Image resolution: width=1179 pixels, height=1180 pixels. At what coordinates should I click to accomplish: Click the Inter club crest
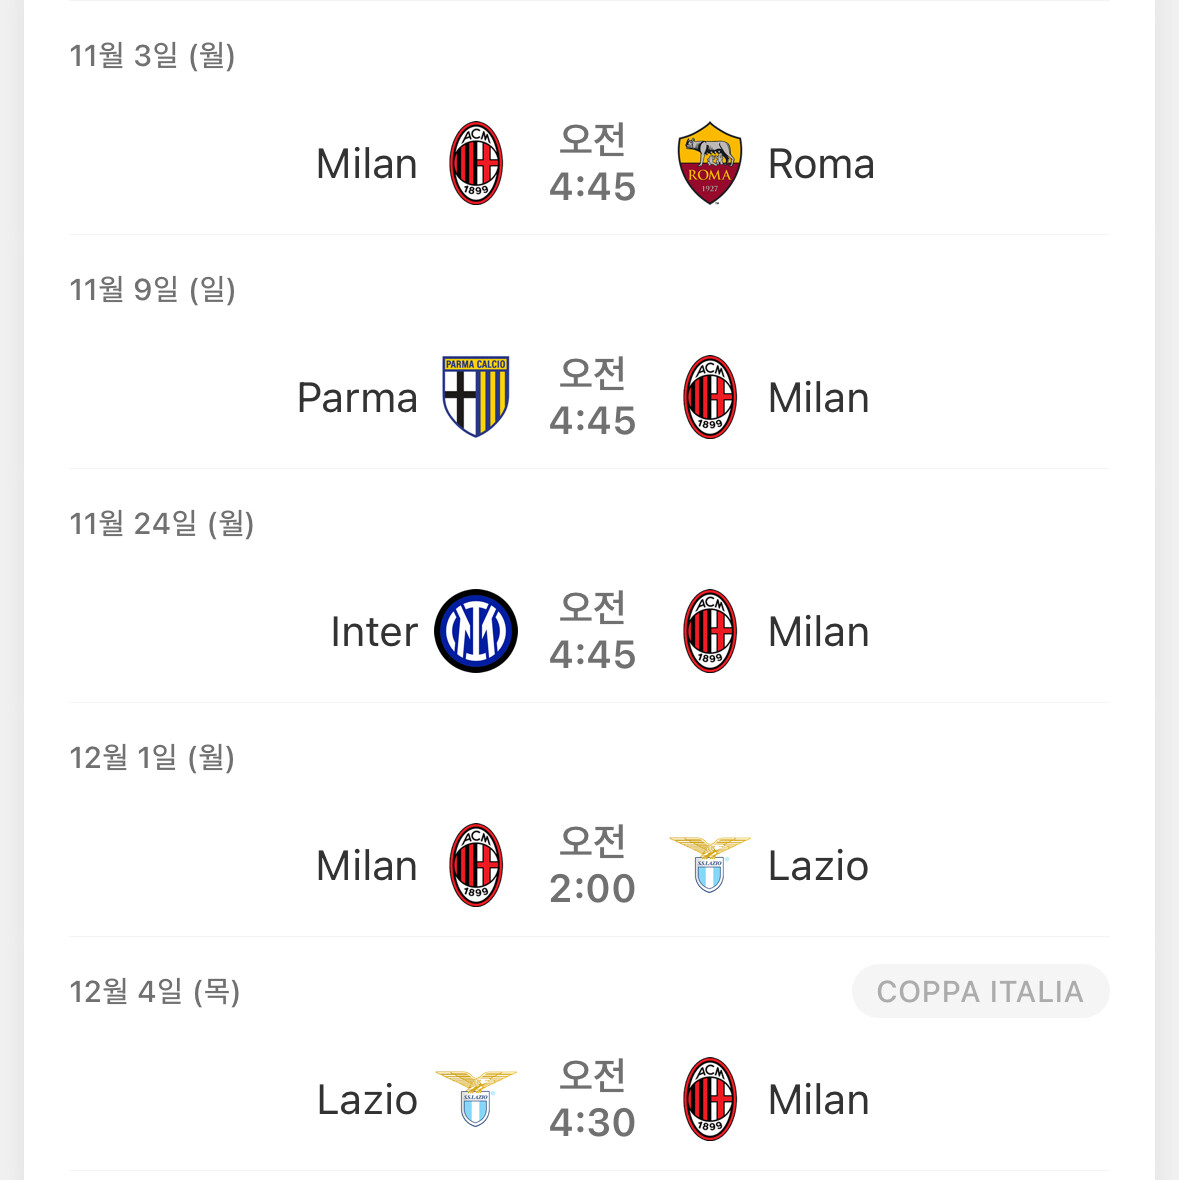[476, 631]
